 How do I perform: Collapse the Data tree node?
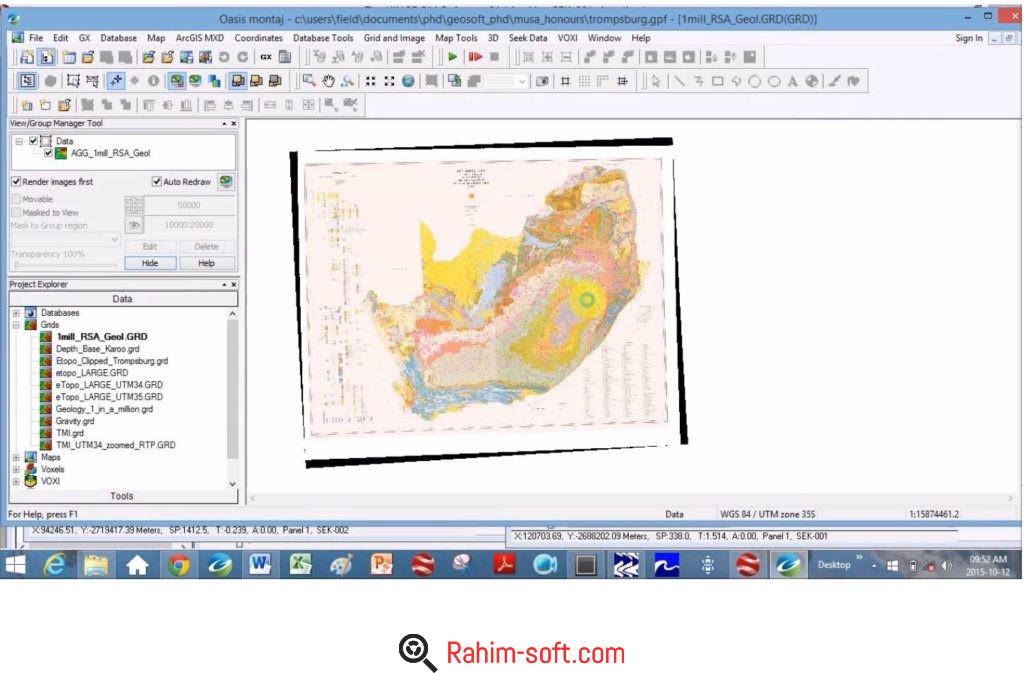[19, 141]
